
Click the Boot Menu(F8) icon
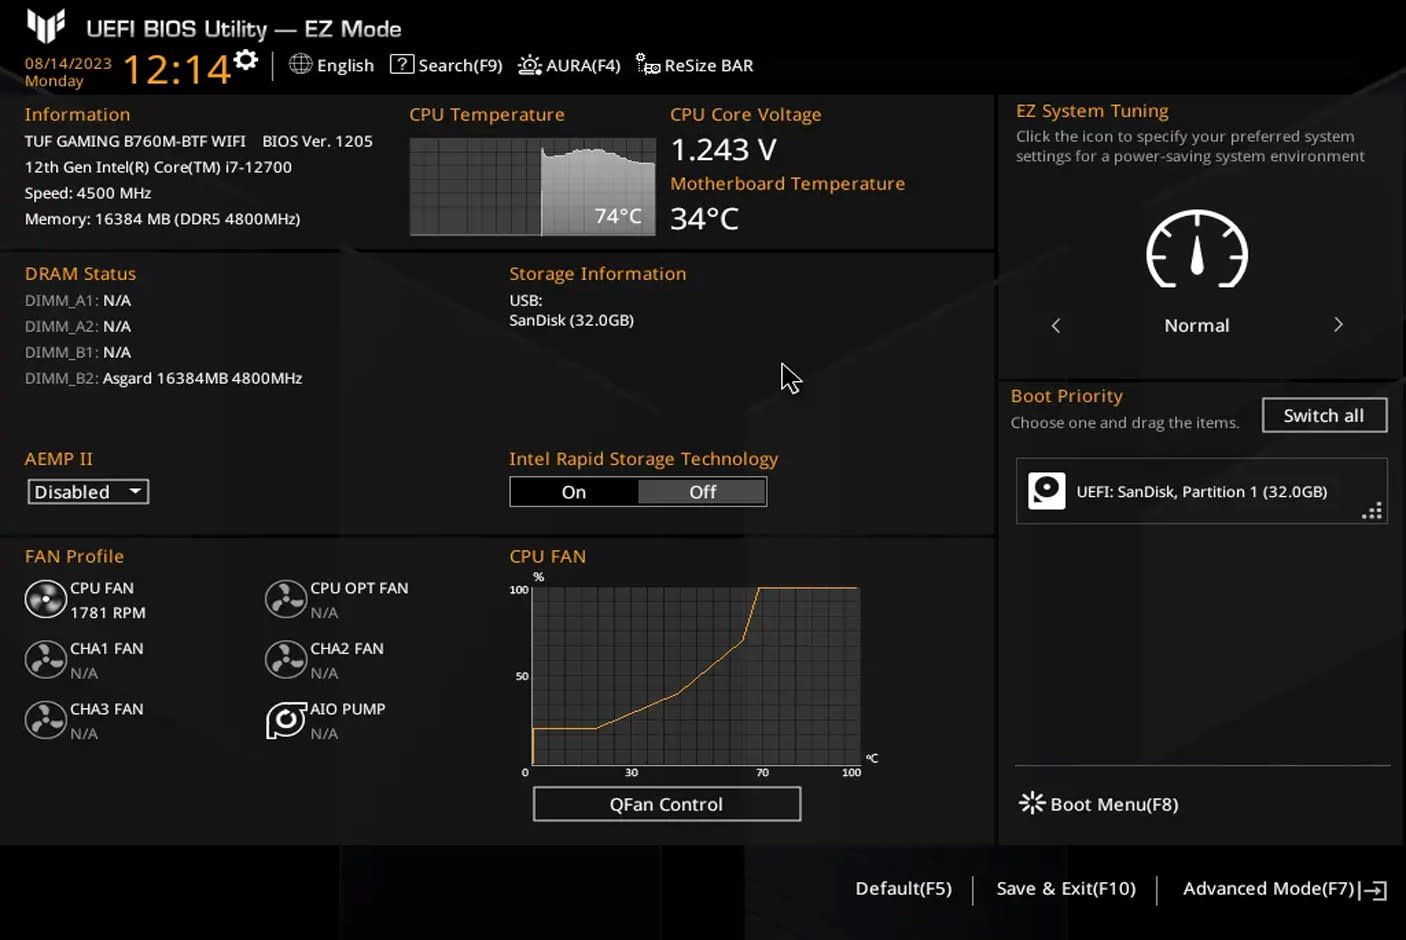1031,803
